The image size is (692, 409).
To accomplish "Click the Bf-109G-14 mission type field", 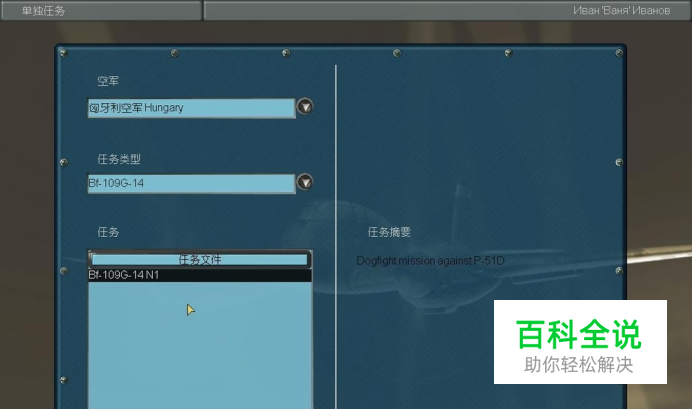I will 192,184.
